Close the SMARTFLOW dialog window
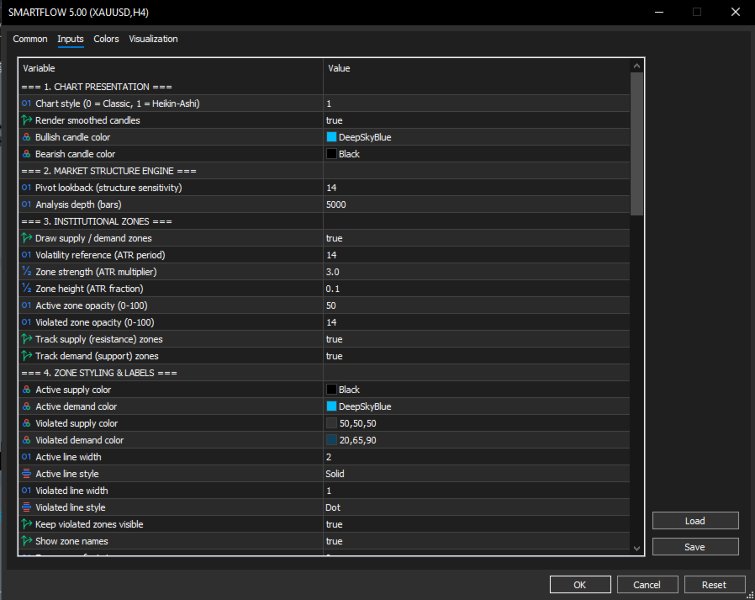Image resolution: width=755 pixels, height=600 pixels. click(x=735, y=12)
